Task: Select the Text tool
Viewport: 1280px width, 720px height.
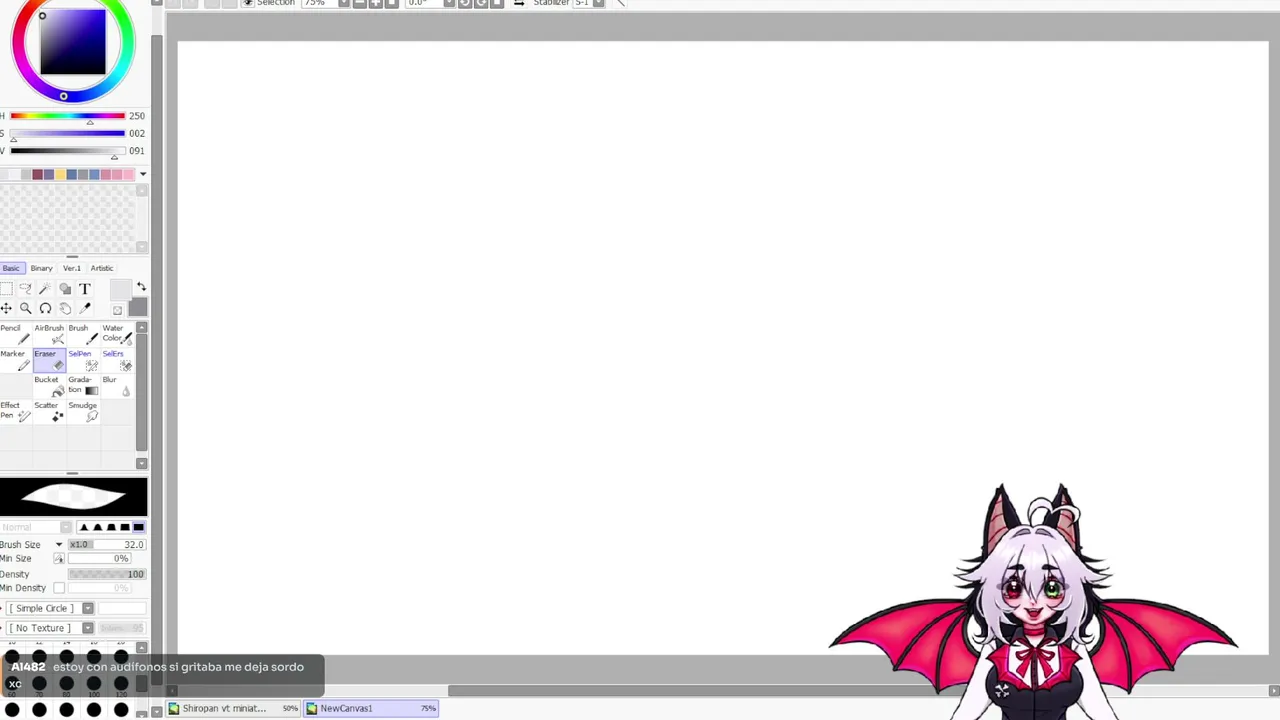Action: (x=85, y=289)
